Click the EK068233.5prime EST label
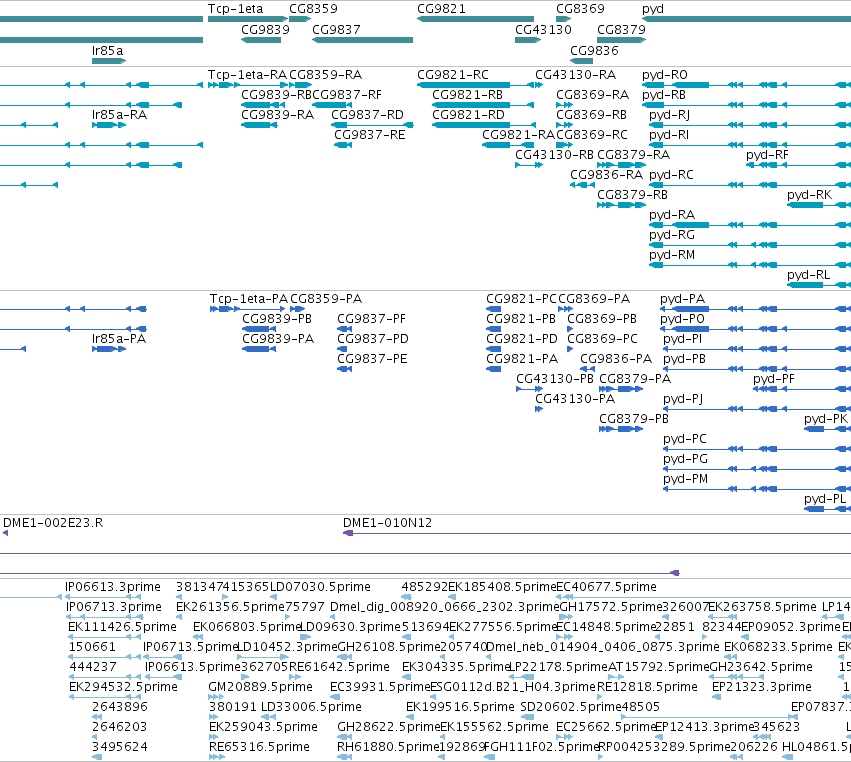The height and width of the screenshot is (762, 851). (778, 647)
